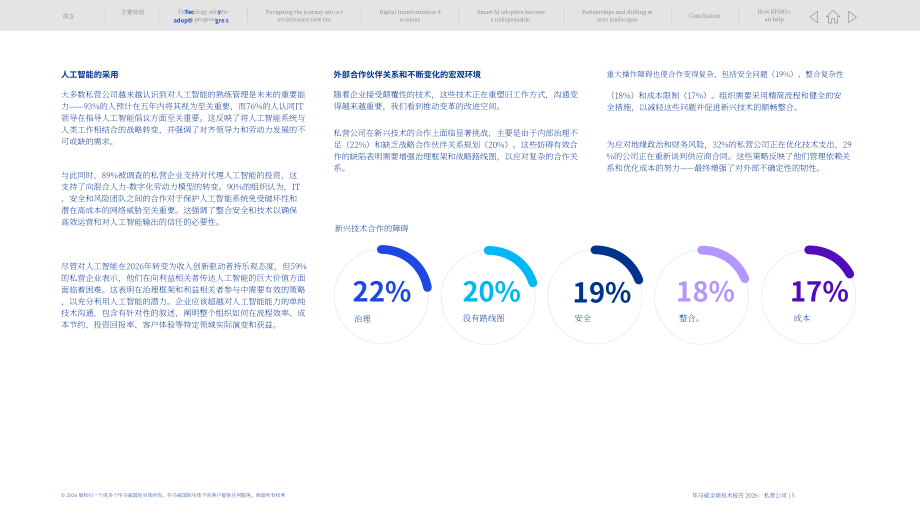Click the paragraph starting 尽管对人工智能在2026年
920x518 pixels.
click(x=184, y=295)
